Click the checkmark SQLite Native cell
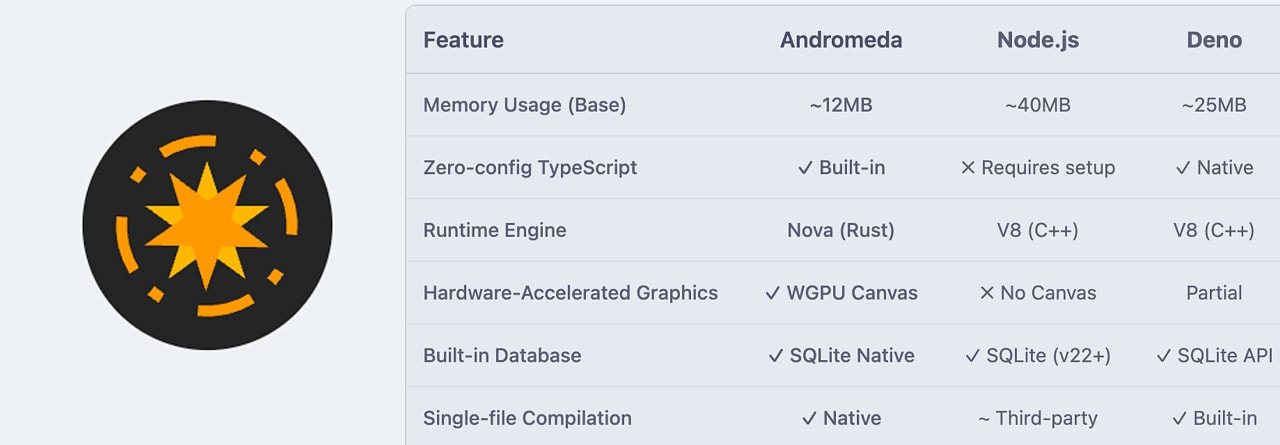The image size is (1280, 445). [x=841, y=355]
